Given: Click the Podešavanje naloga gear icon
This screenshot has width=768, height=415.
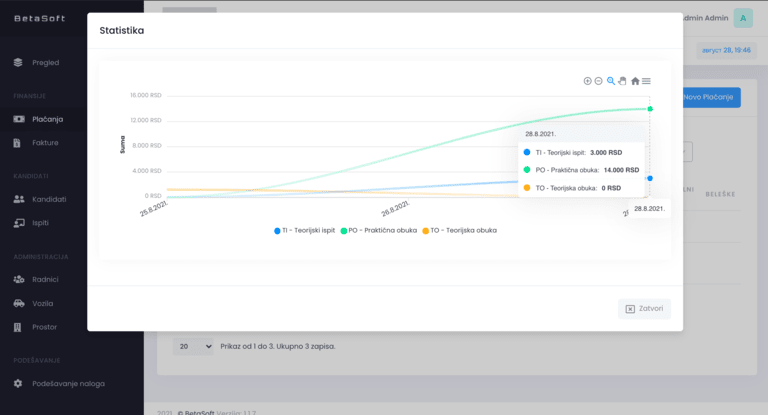Looking at the screenshot, I should [x=19, y=383].
